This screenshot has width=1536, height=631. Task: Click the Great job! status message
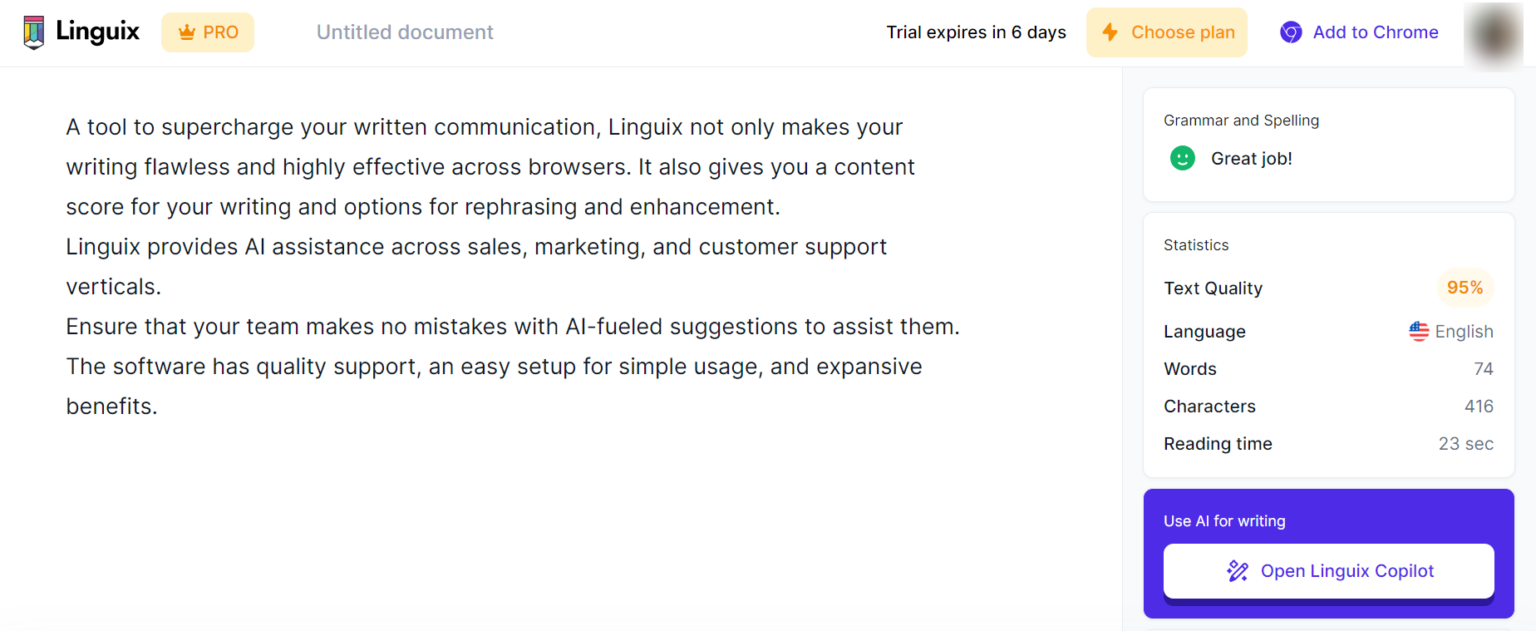(1251, 158)
